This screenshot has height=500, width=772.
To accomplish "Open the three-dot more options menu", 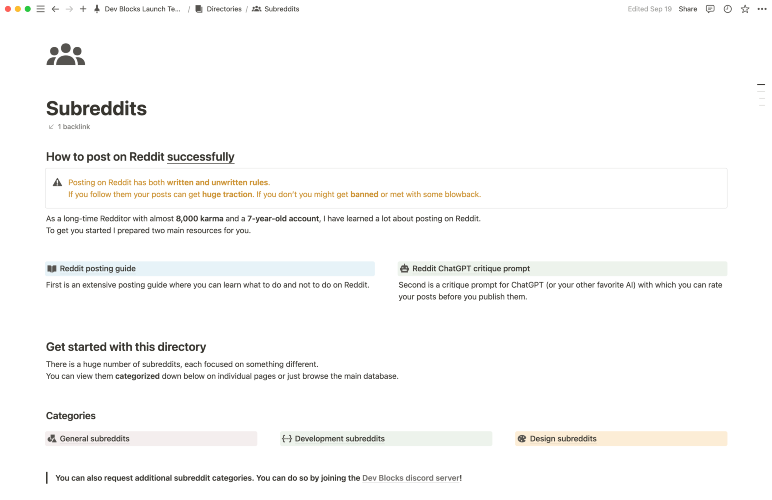I will (762, 9).
